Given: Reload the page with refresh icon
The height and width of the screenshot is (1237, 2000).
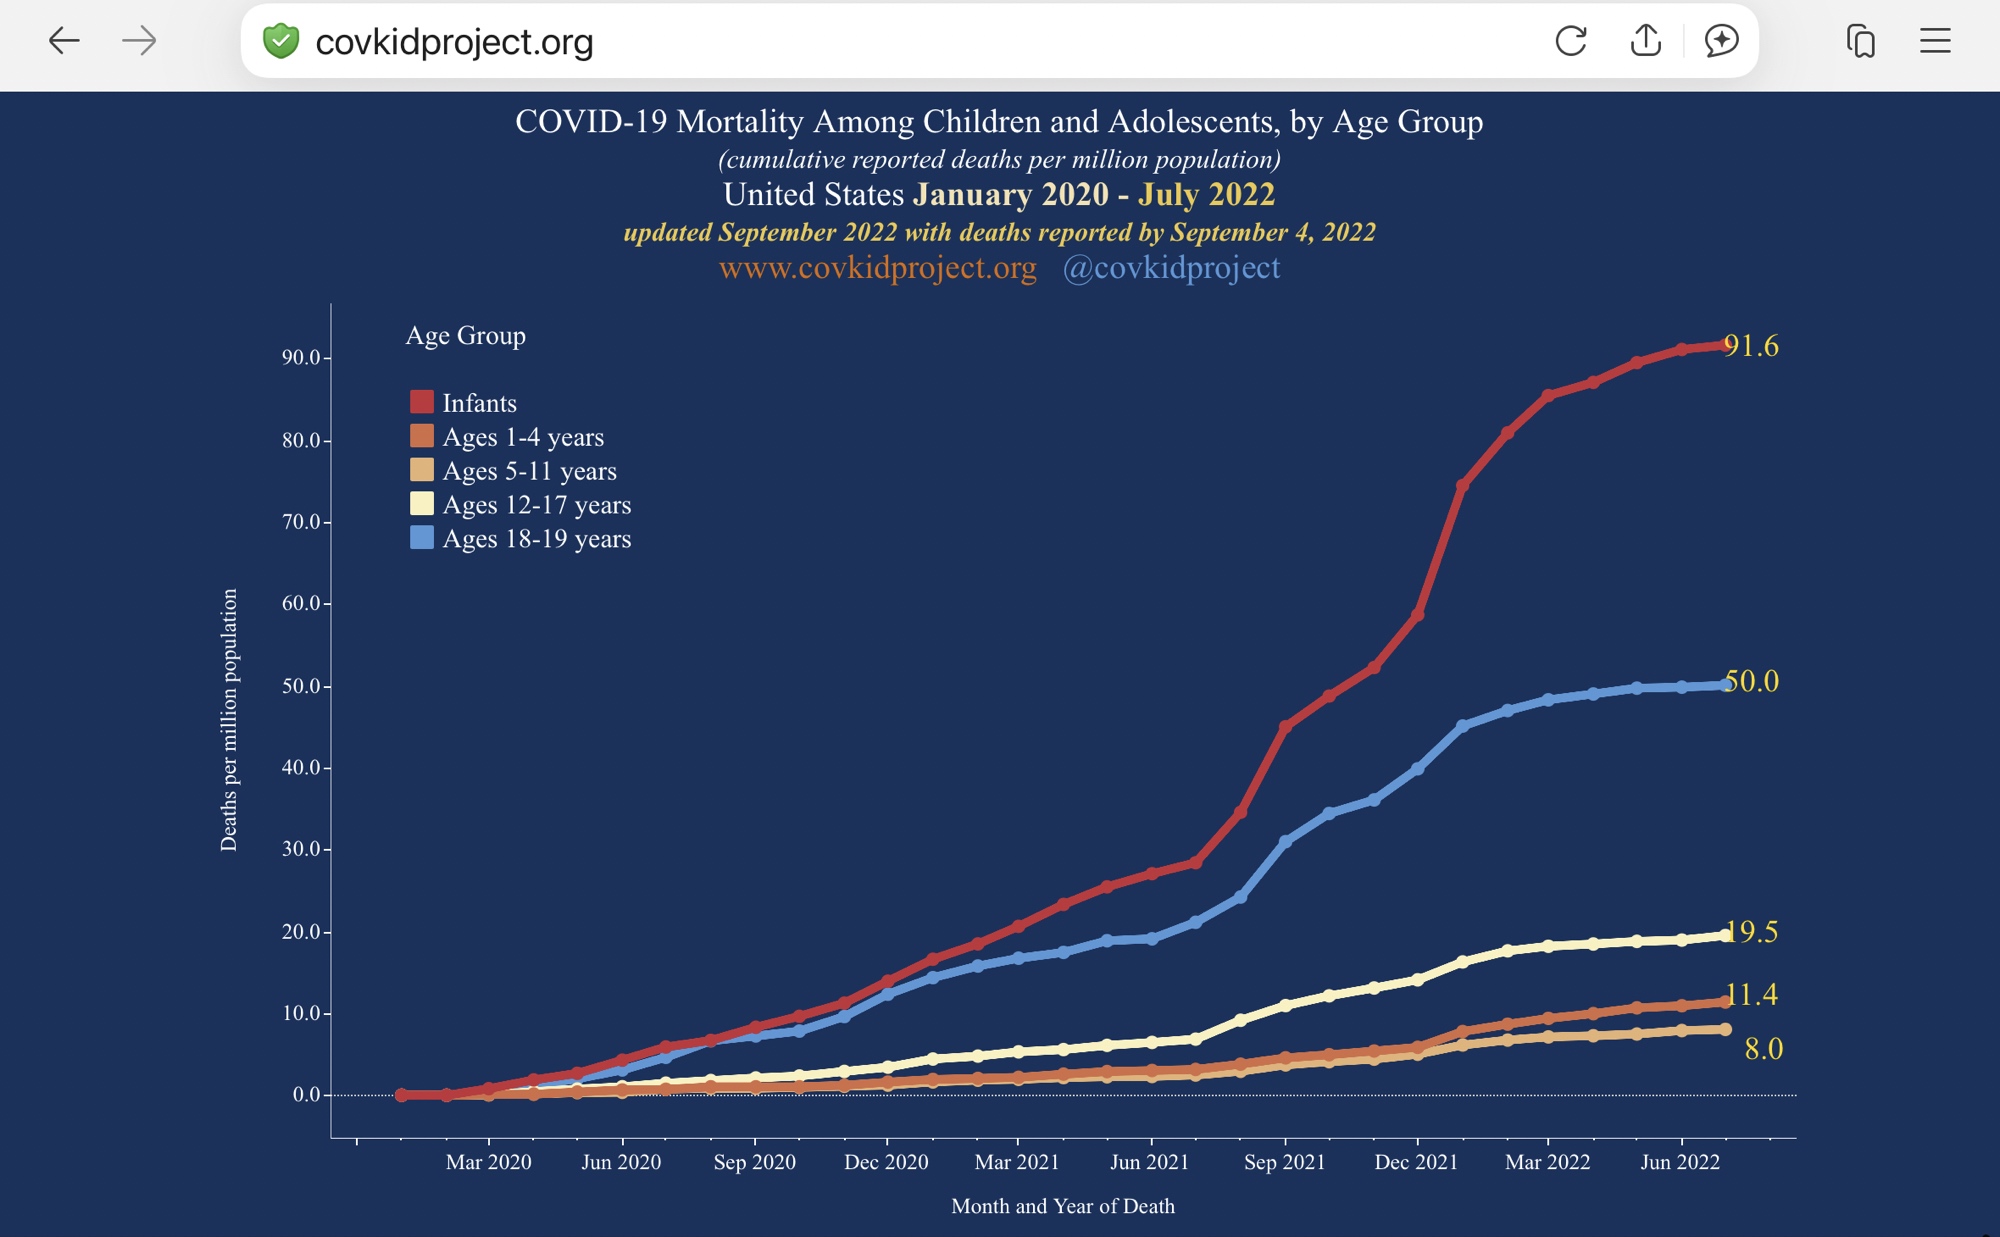Looking at the screenshot, I should pyautogui.click(x=1571, y=41).
